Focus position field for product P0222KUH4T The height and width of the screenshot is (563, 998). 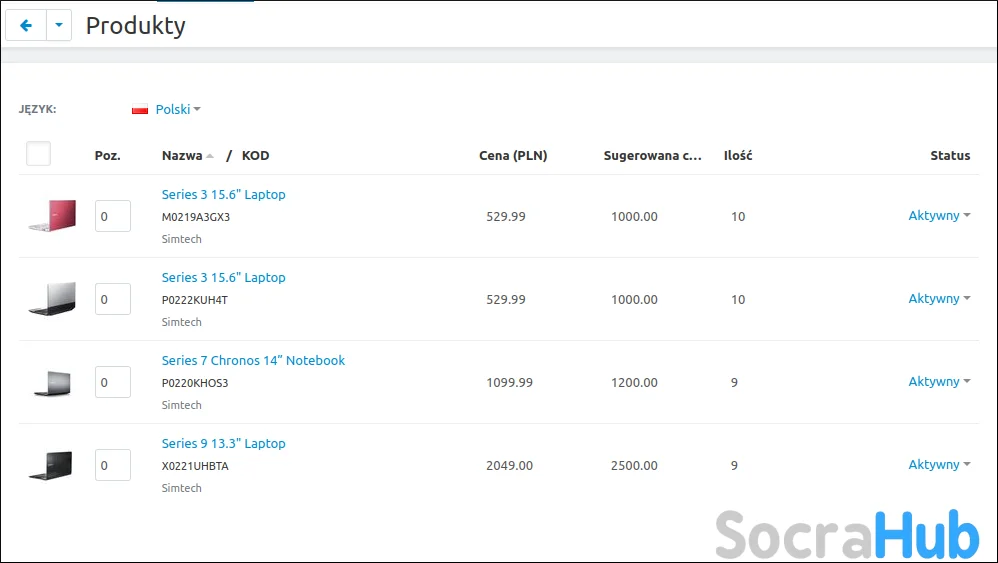point(113,299)
